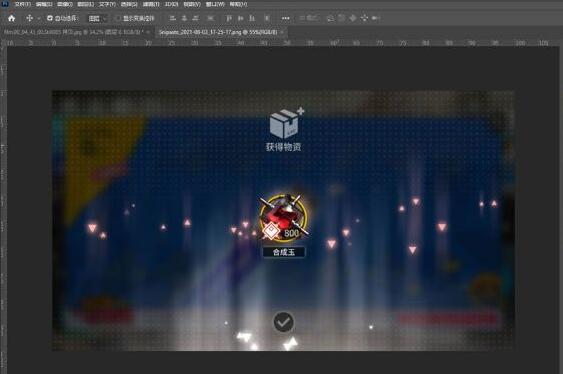Open the 文件(F) menu
The image size is (563, 374).
[22, 4]
